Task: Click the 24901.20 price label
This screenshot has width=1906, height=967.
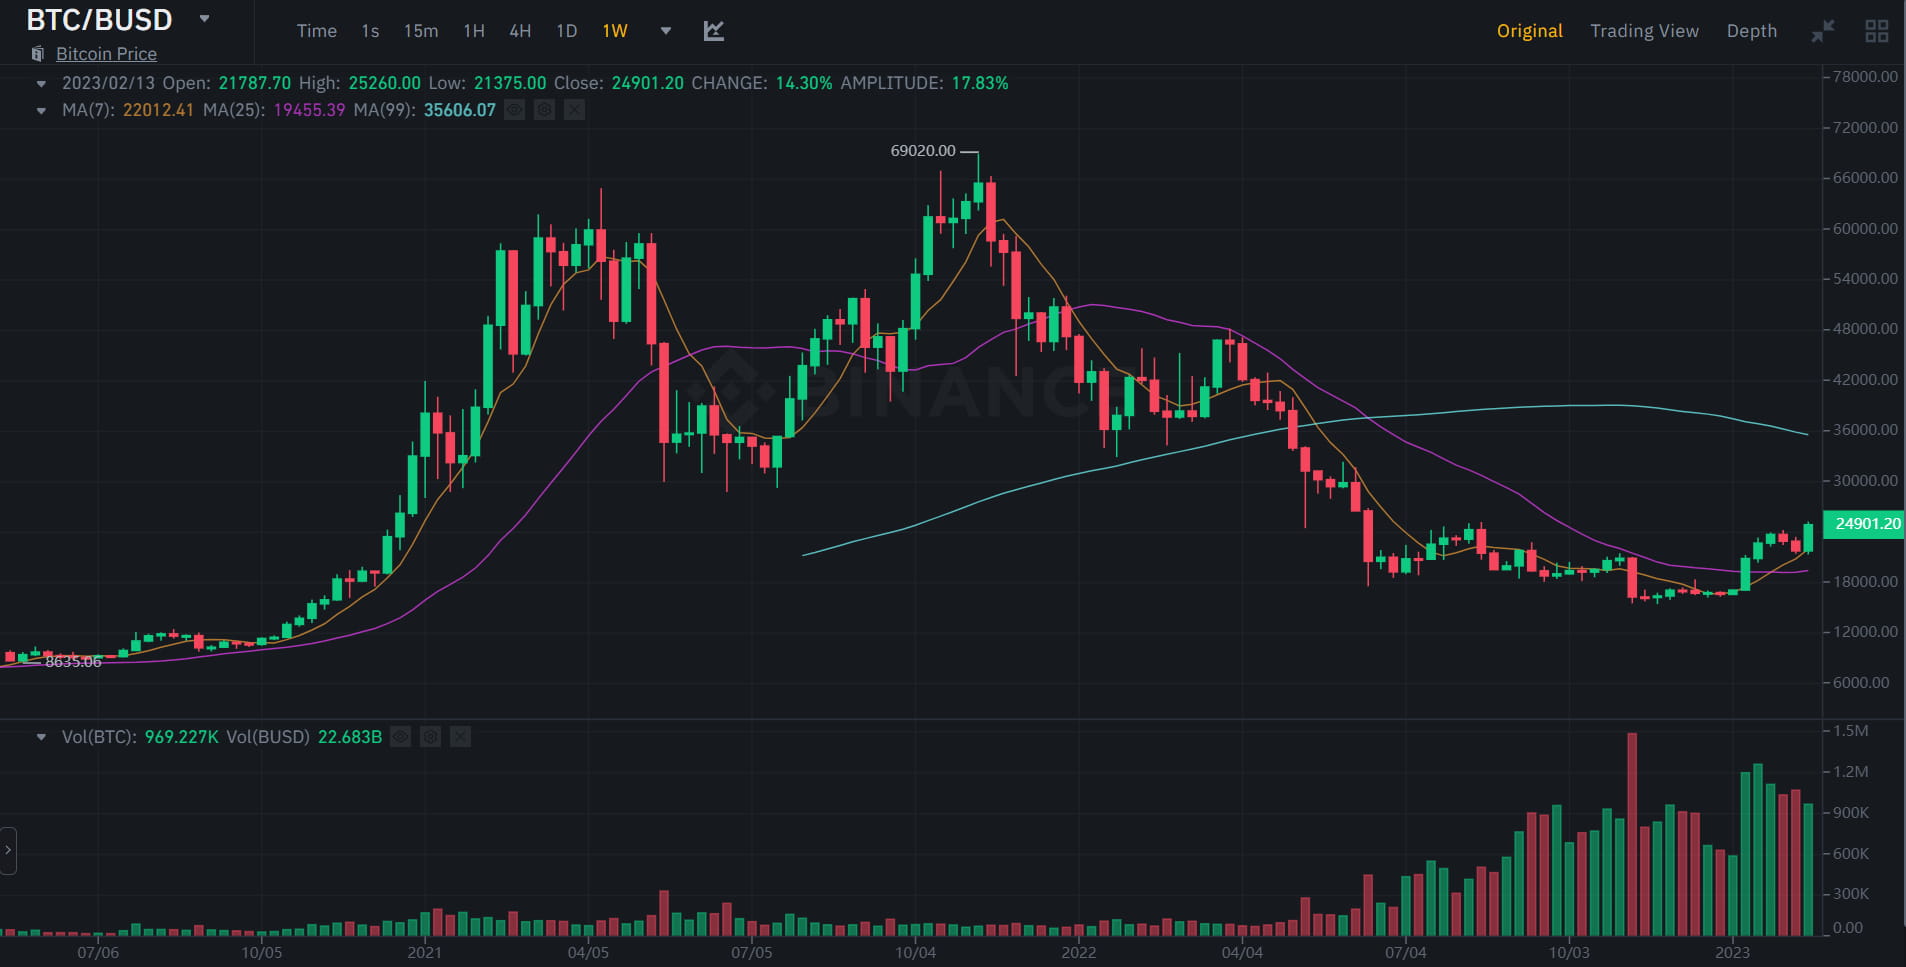Action: tap(1864, 524)
